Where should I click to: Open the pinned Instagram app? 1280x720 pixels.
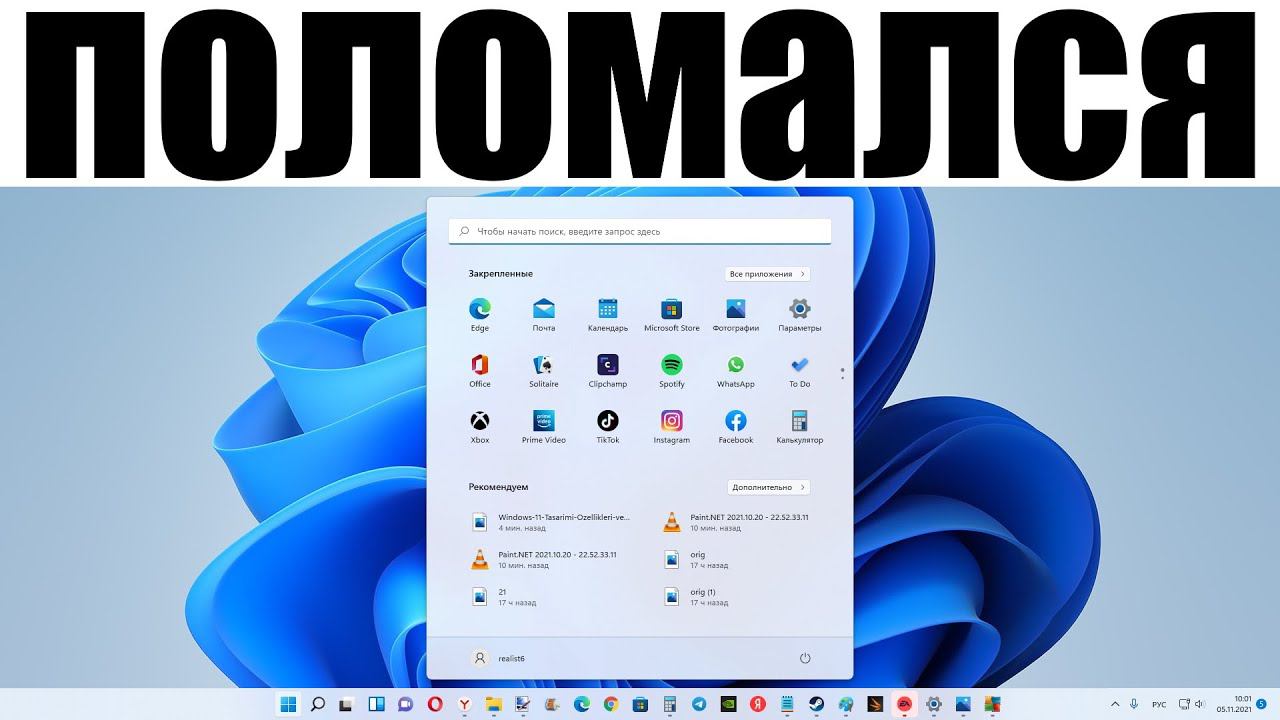coord(672,426)
